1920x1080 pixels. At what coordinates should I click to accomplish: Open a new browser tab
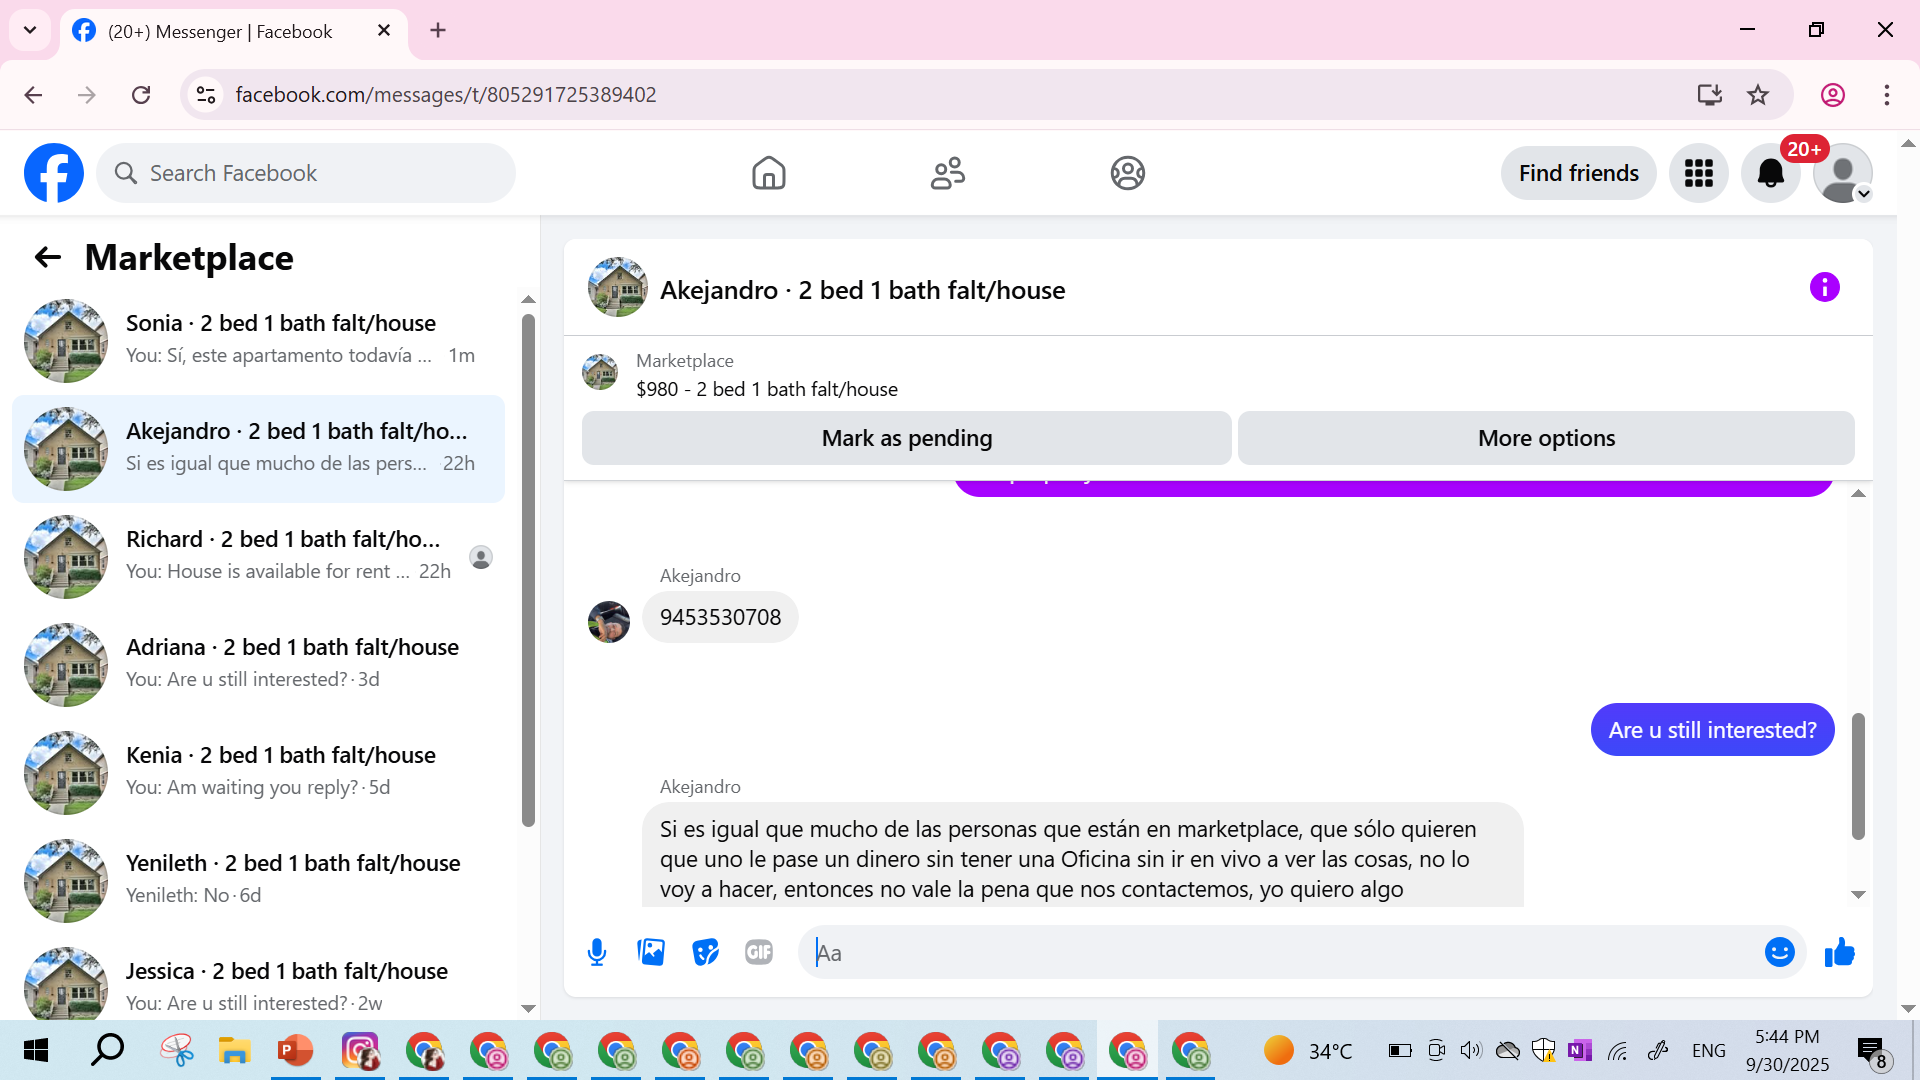pos(438,30)
